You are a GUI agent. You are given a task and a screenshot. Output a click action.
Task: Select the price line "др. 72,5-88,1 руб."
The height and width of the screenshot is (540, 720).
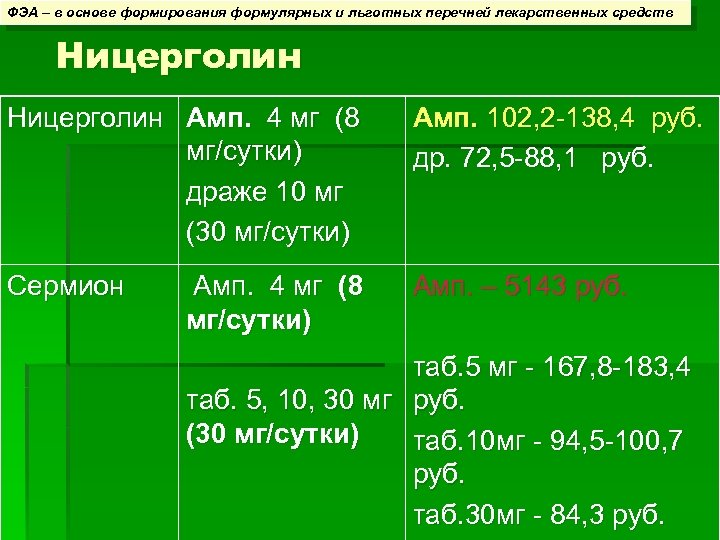pos(533,159)
